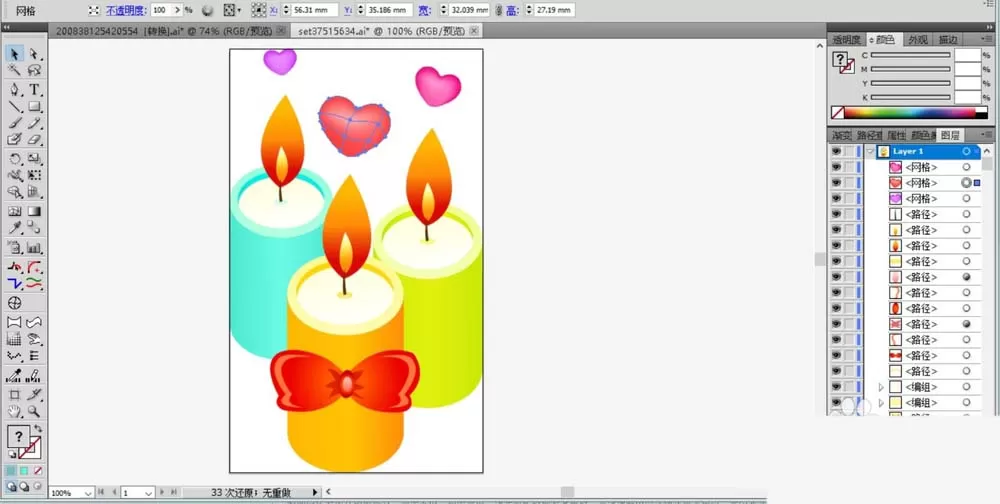Switch to the 描边 panel tab
The height and width of the screenshot is (504, 1000).
click(948, 40)
